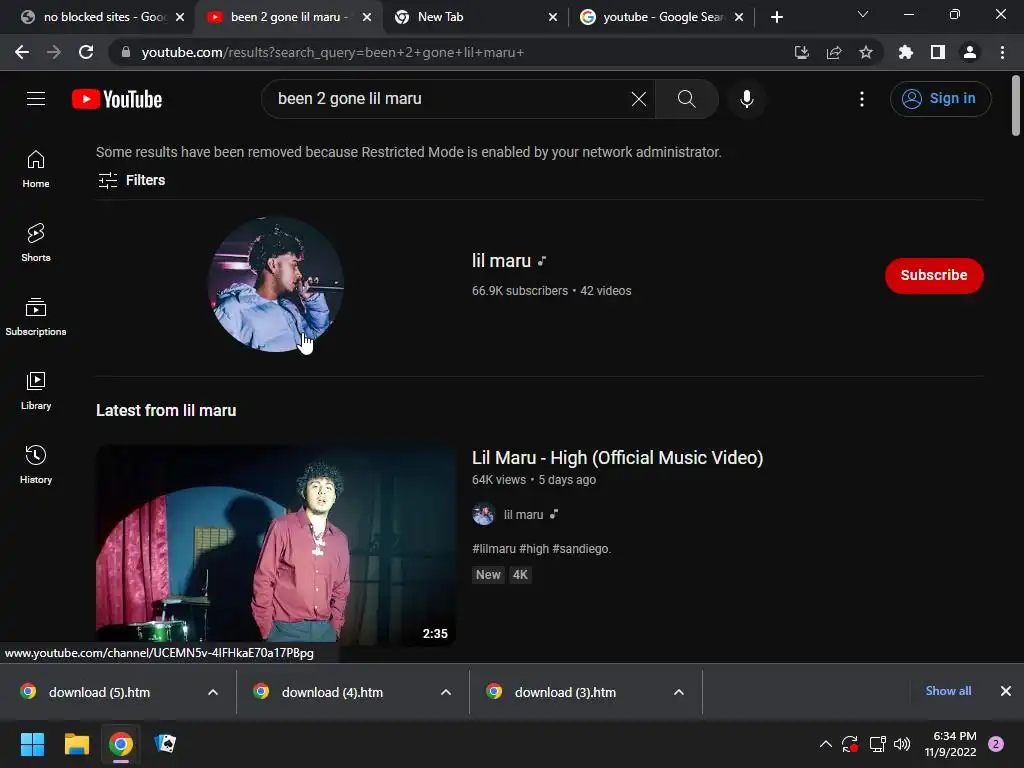This screenshot has height=768, width=1024.
Task: Click the Sign in button
Action: coord(940,99)
